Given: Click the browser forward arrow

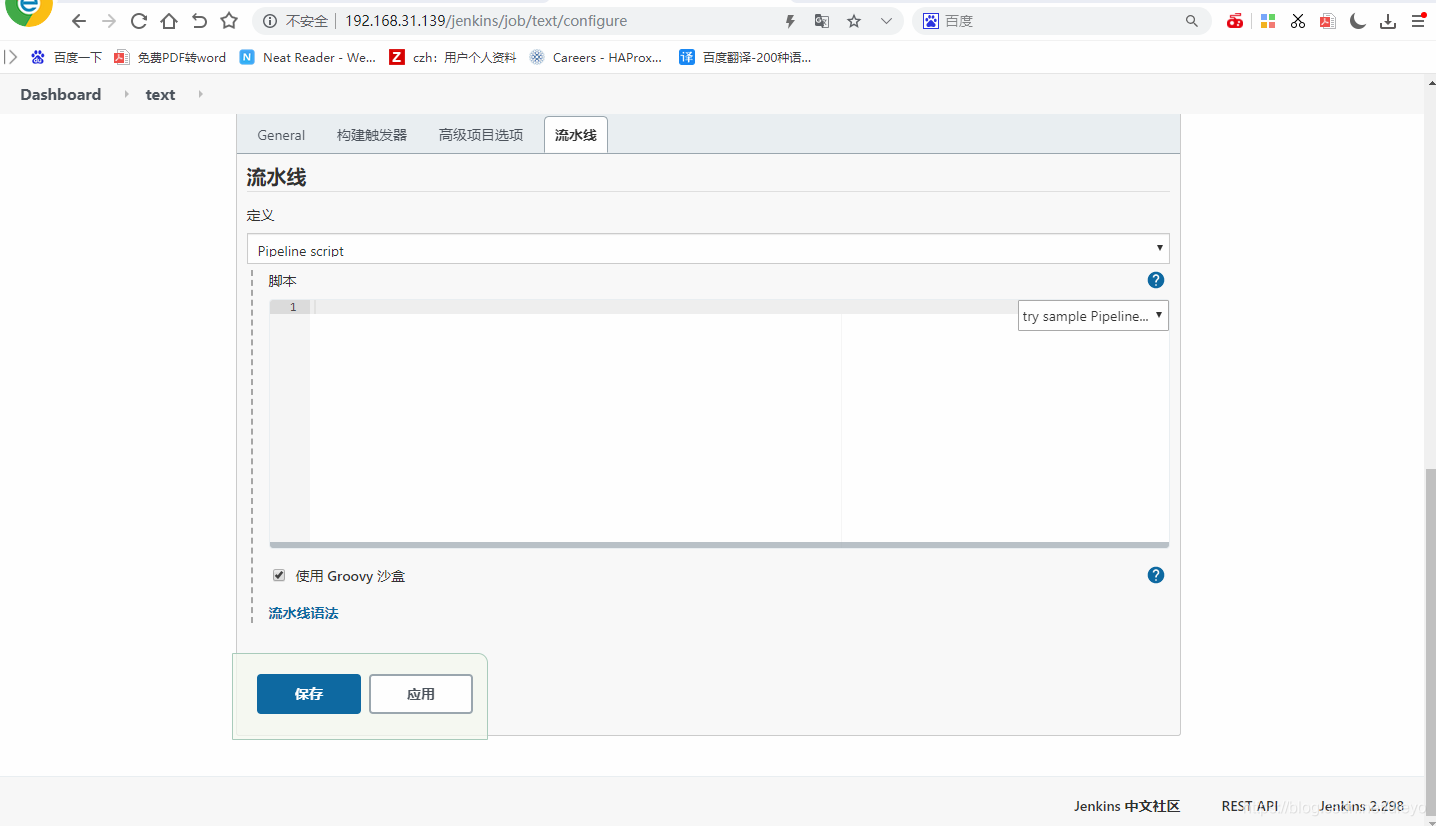Looking at the screenshot, I should coord(109,21).
